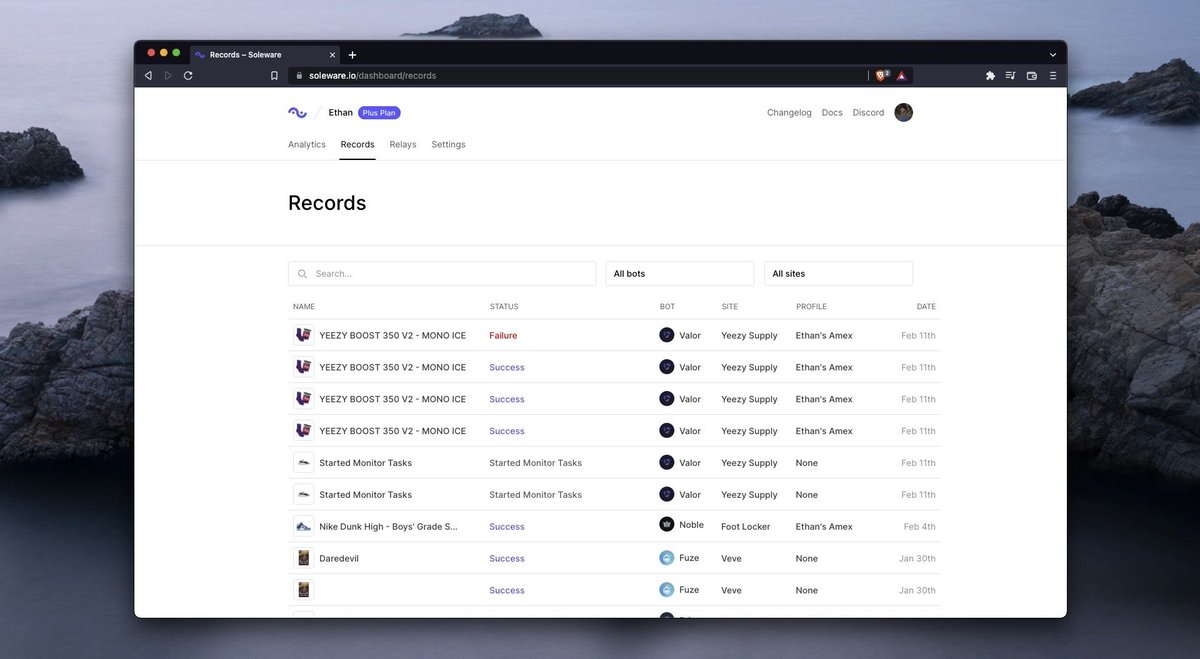Click the padlock icon in the address bar
This screenshot has width=1200, height=659.
pos(298,75)
